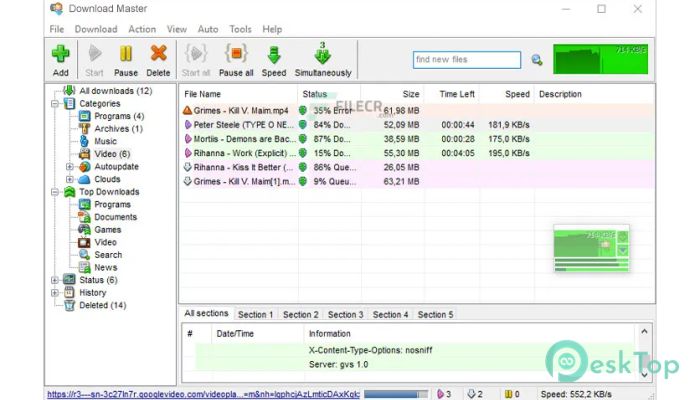Open News under Top Downloads
The image size is (700, 400).
click(x=106, y=267)
